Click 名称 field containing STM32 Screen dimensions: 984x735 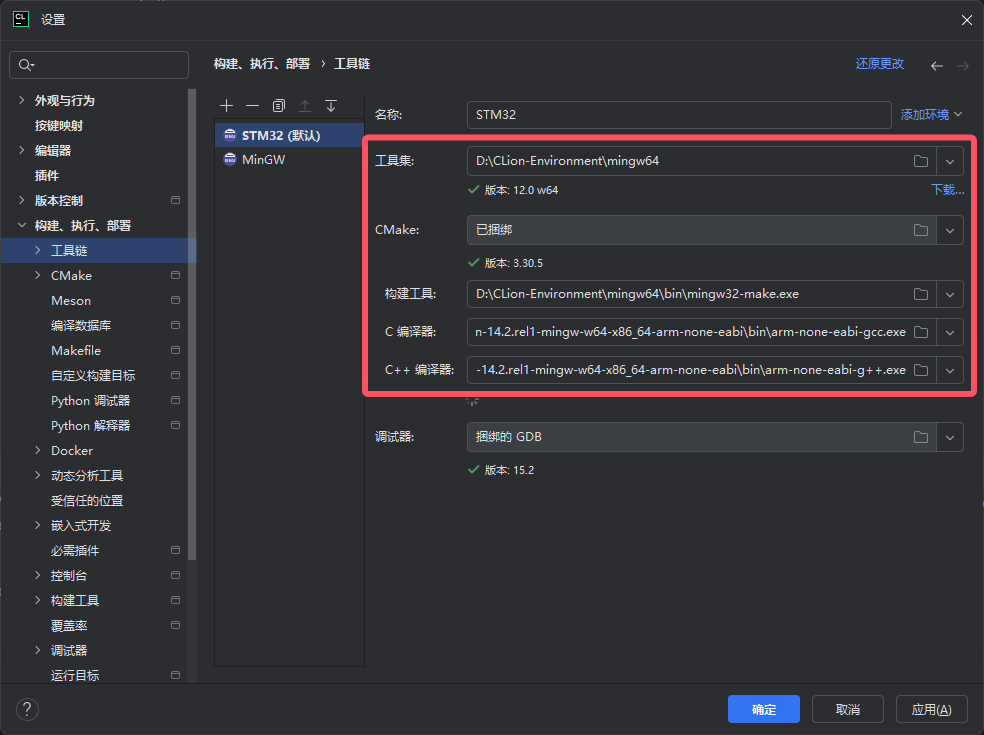[679, 115]
